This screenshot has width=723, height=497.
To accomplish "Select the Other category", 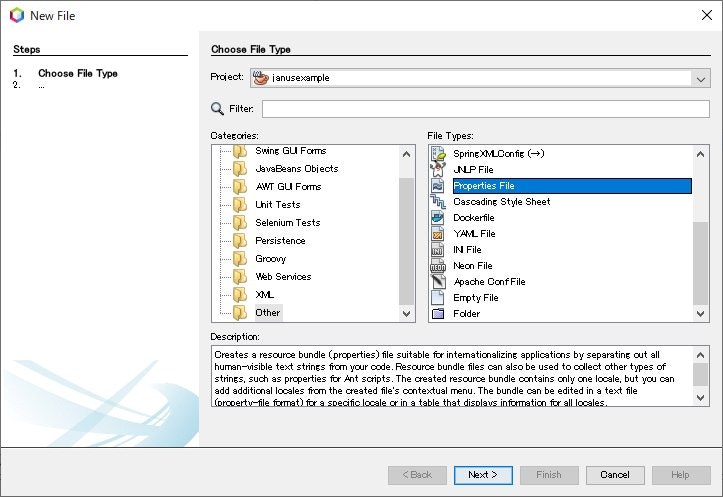I will point(267,313).
